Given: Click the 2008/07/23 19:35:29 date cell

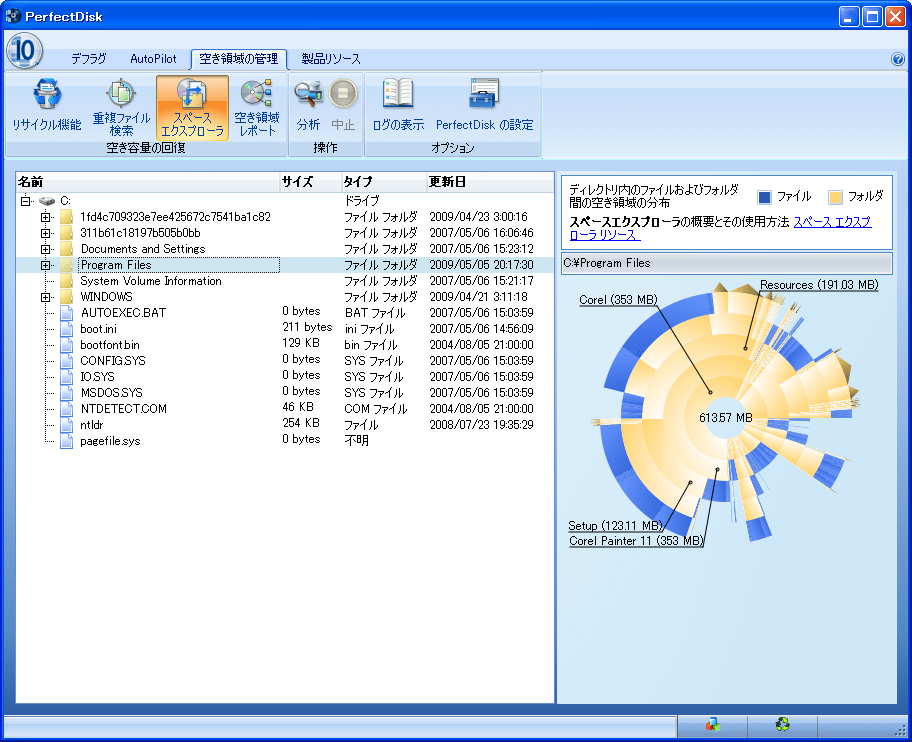Looking at the screenshot, I should pos(481,425).
